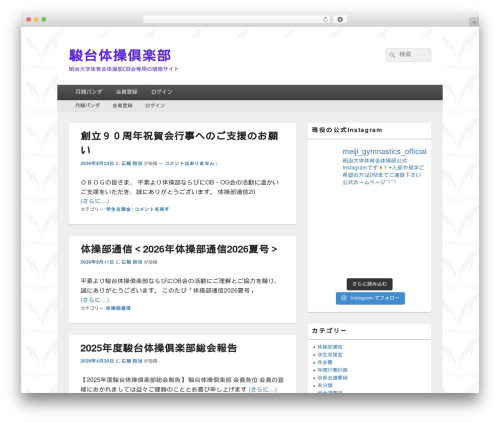Click the yellow minimize window button
The height and width of the screenshot is (423, 500).
[x=36, y=20]
